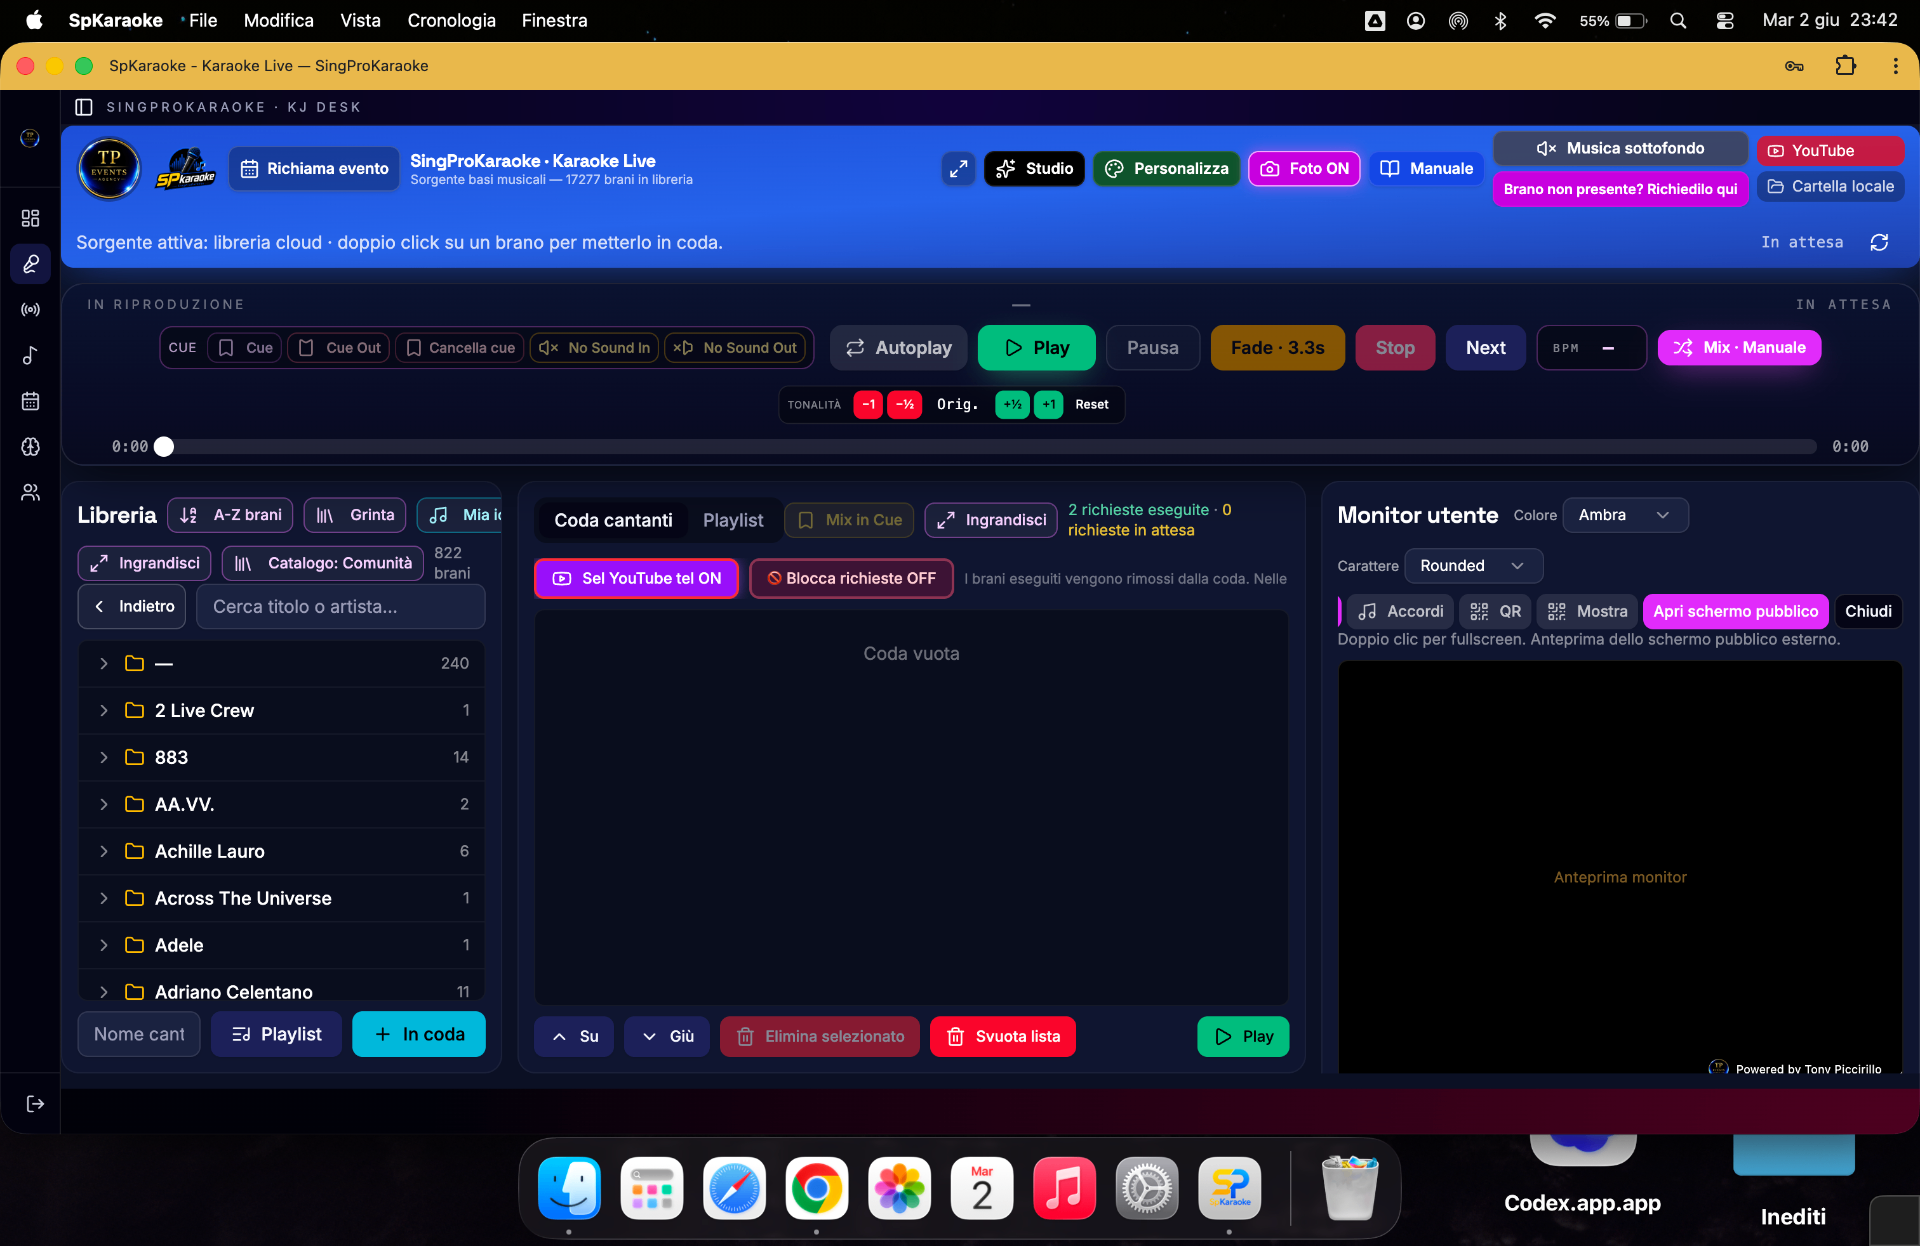
Task: Open the calendar icon in left sidebar
Action: (x=30, y=401)
